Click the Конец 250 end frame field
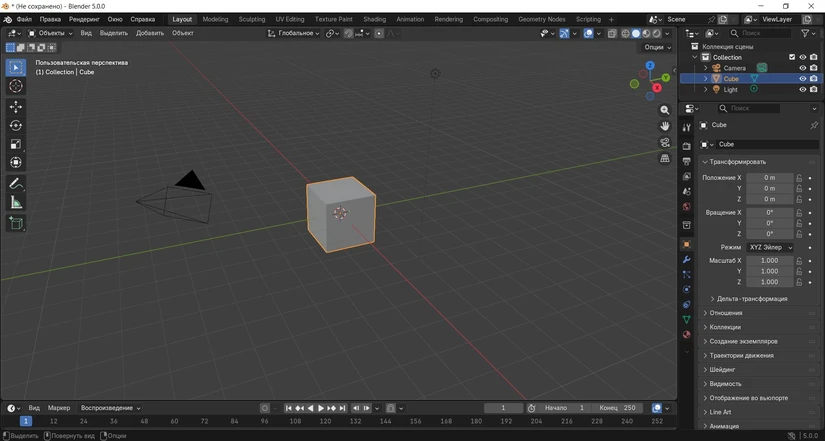 point(616,408)
